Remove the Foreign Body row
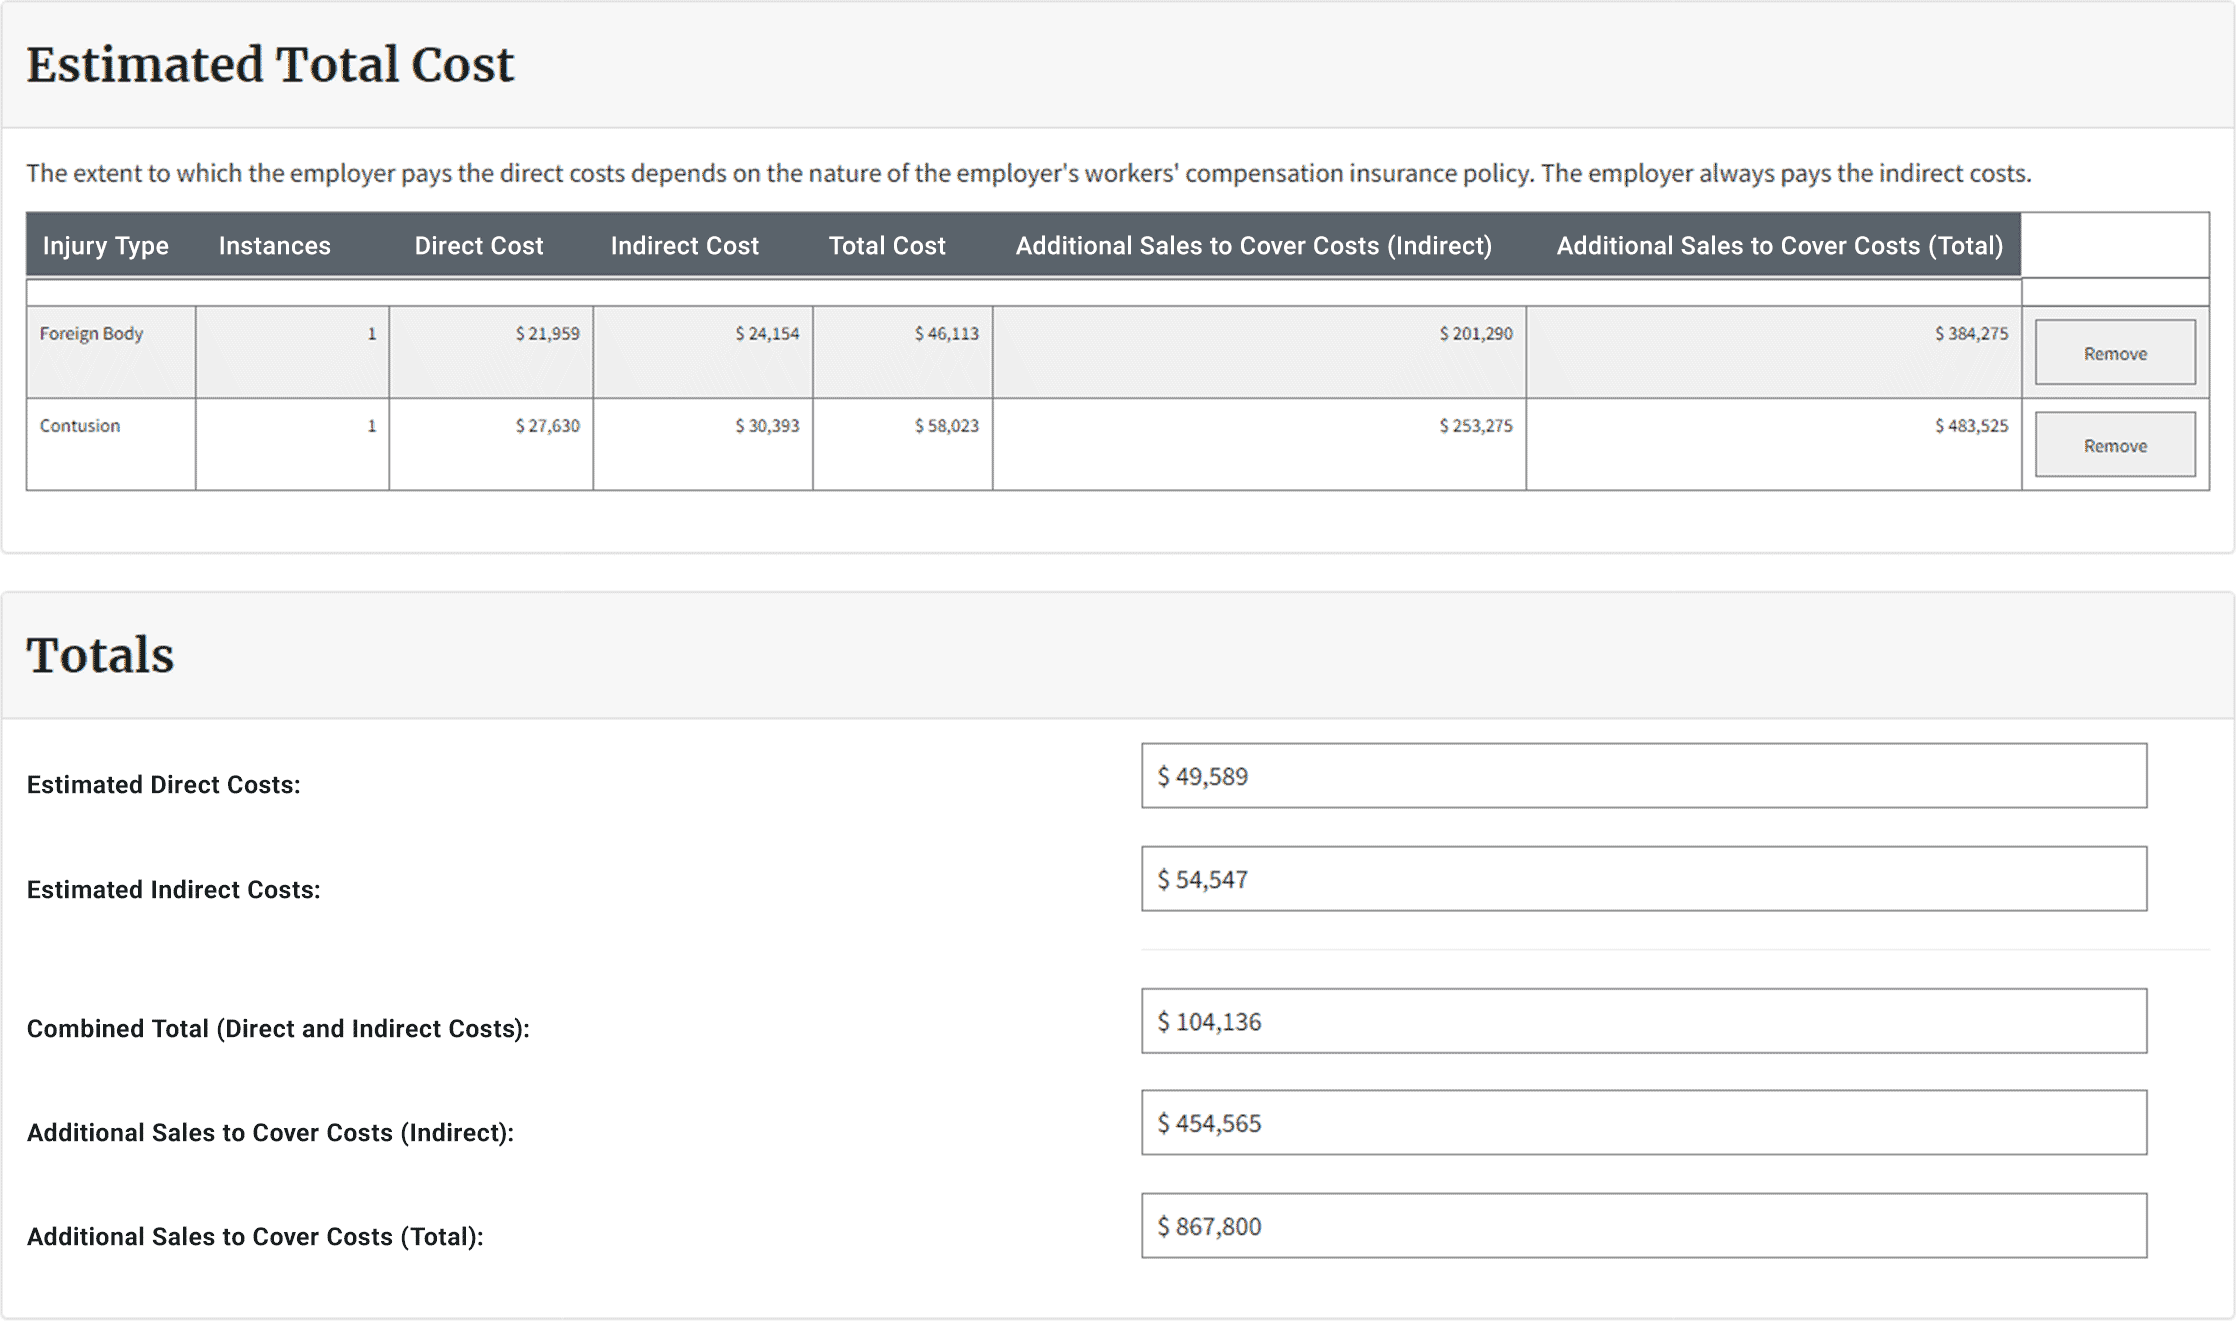The height and width of the screenshot is (1321, 2237). (2115, 352)
